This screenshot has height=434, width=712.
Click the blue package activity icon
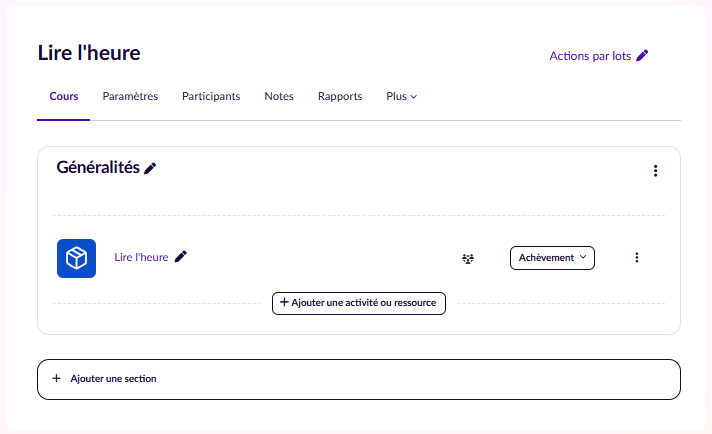pos(76,258)
